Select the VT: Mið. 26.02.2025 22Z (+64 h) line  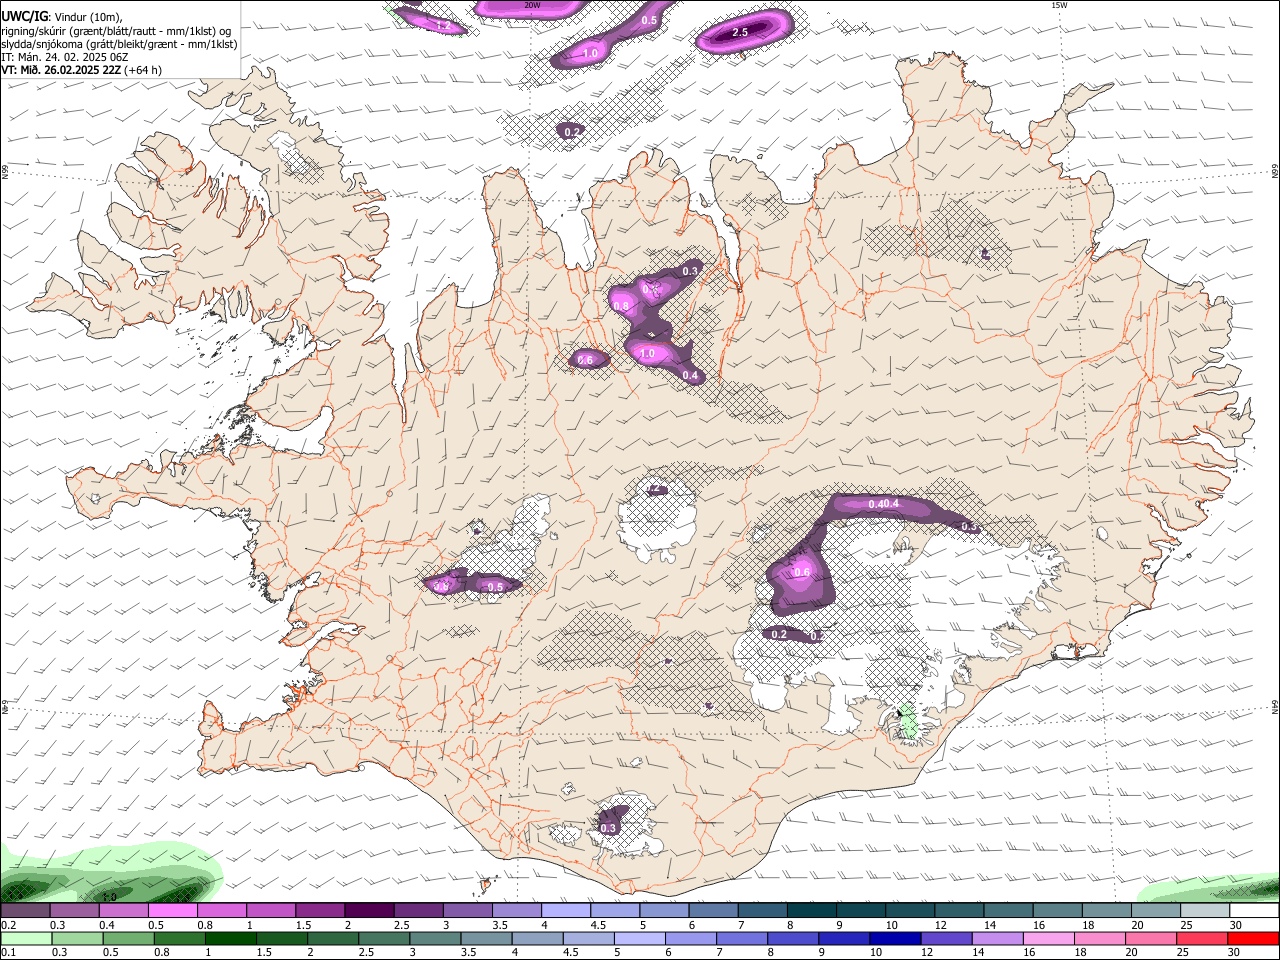[x=81, y=70]
